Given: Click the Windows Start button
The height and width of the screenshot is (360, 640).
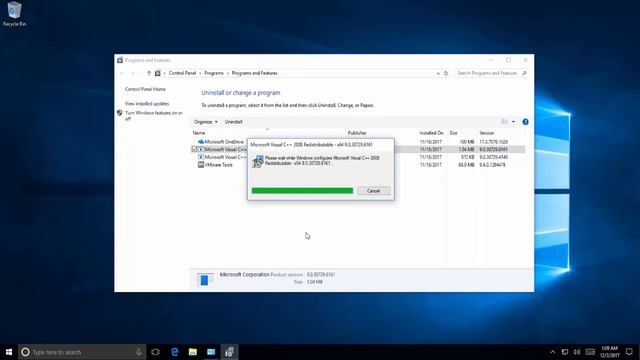Looking at the screenshot, I should [9, 352].
